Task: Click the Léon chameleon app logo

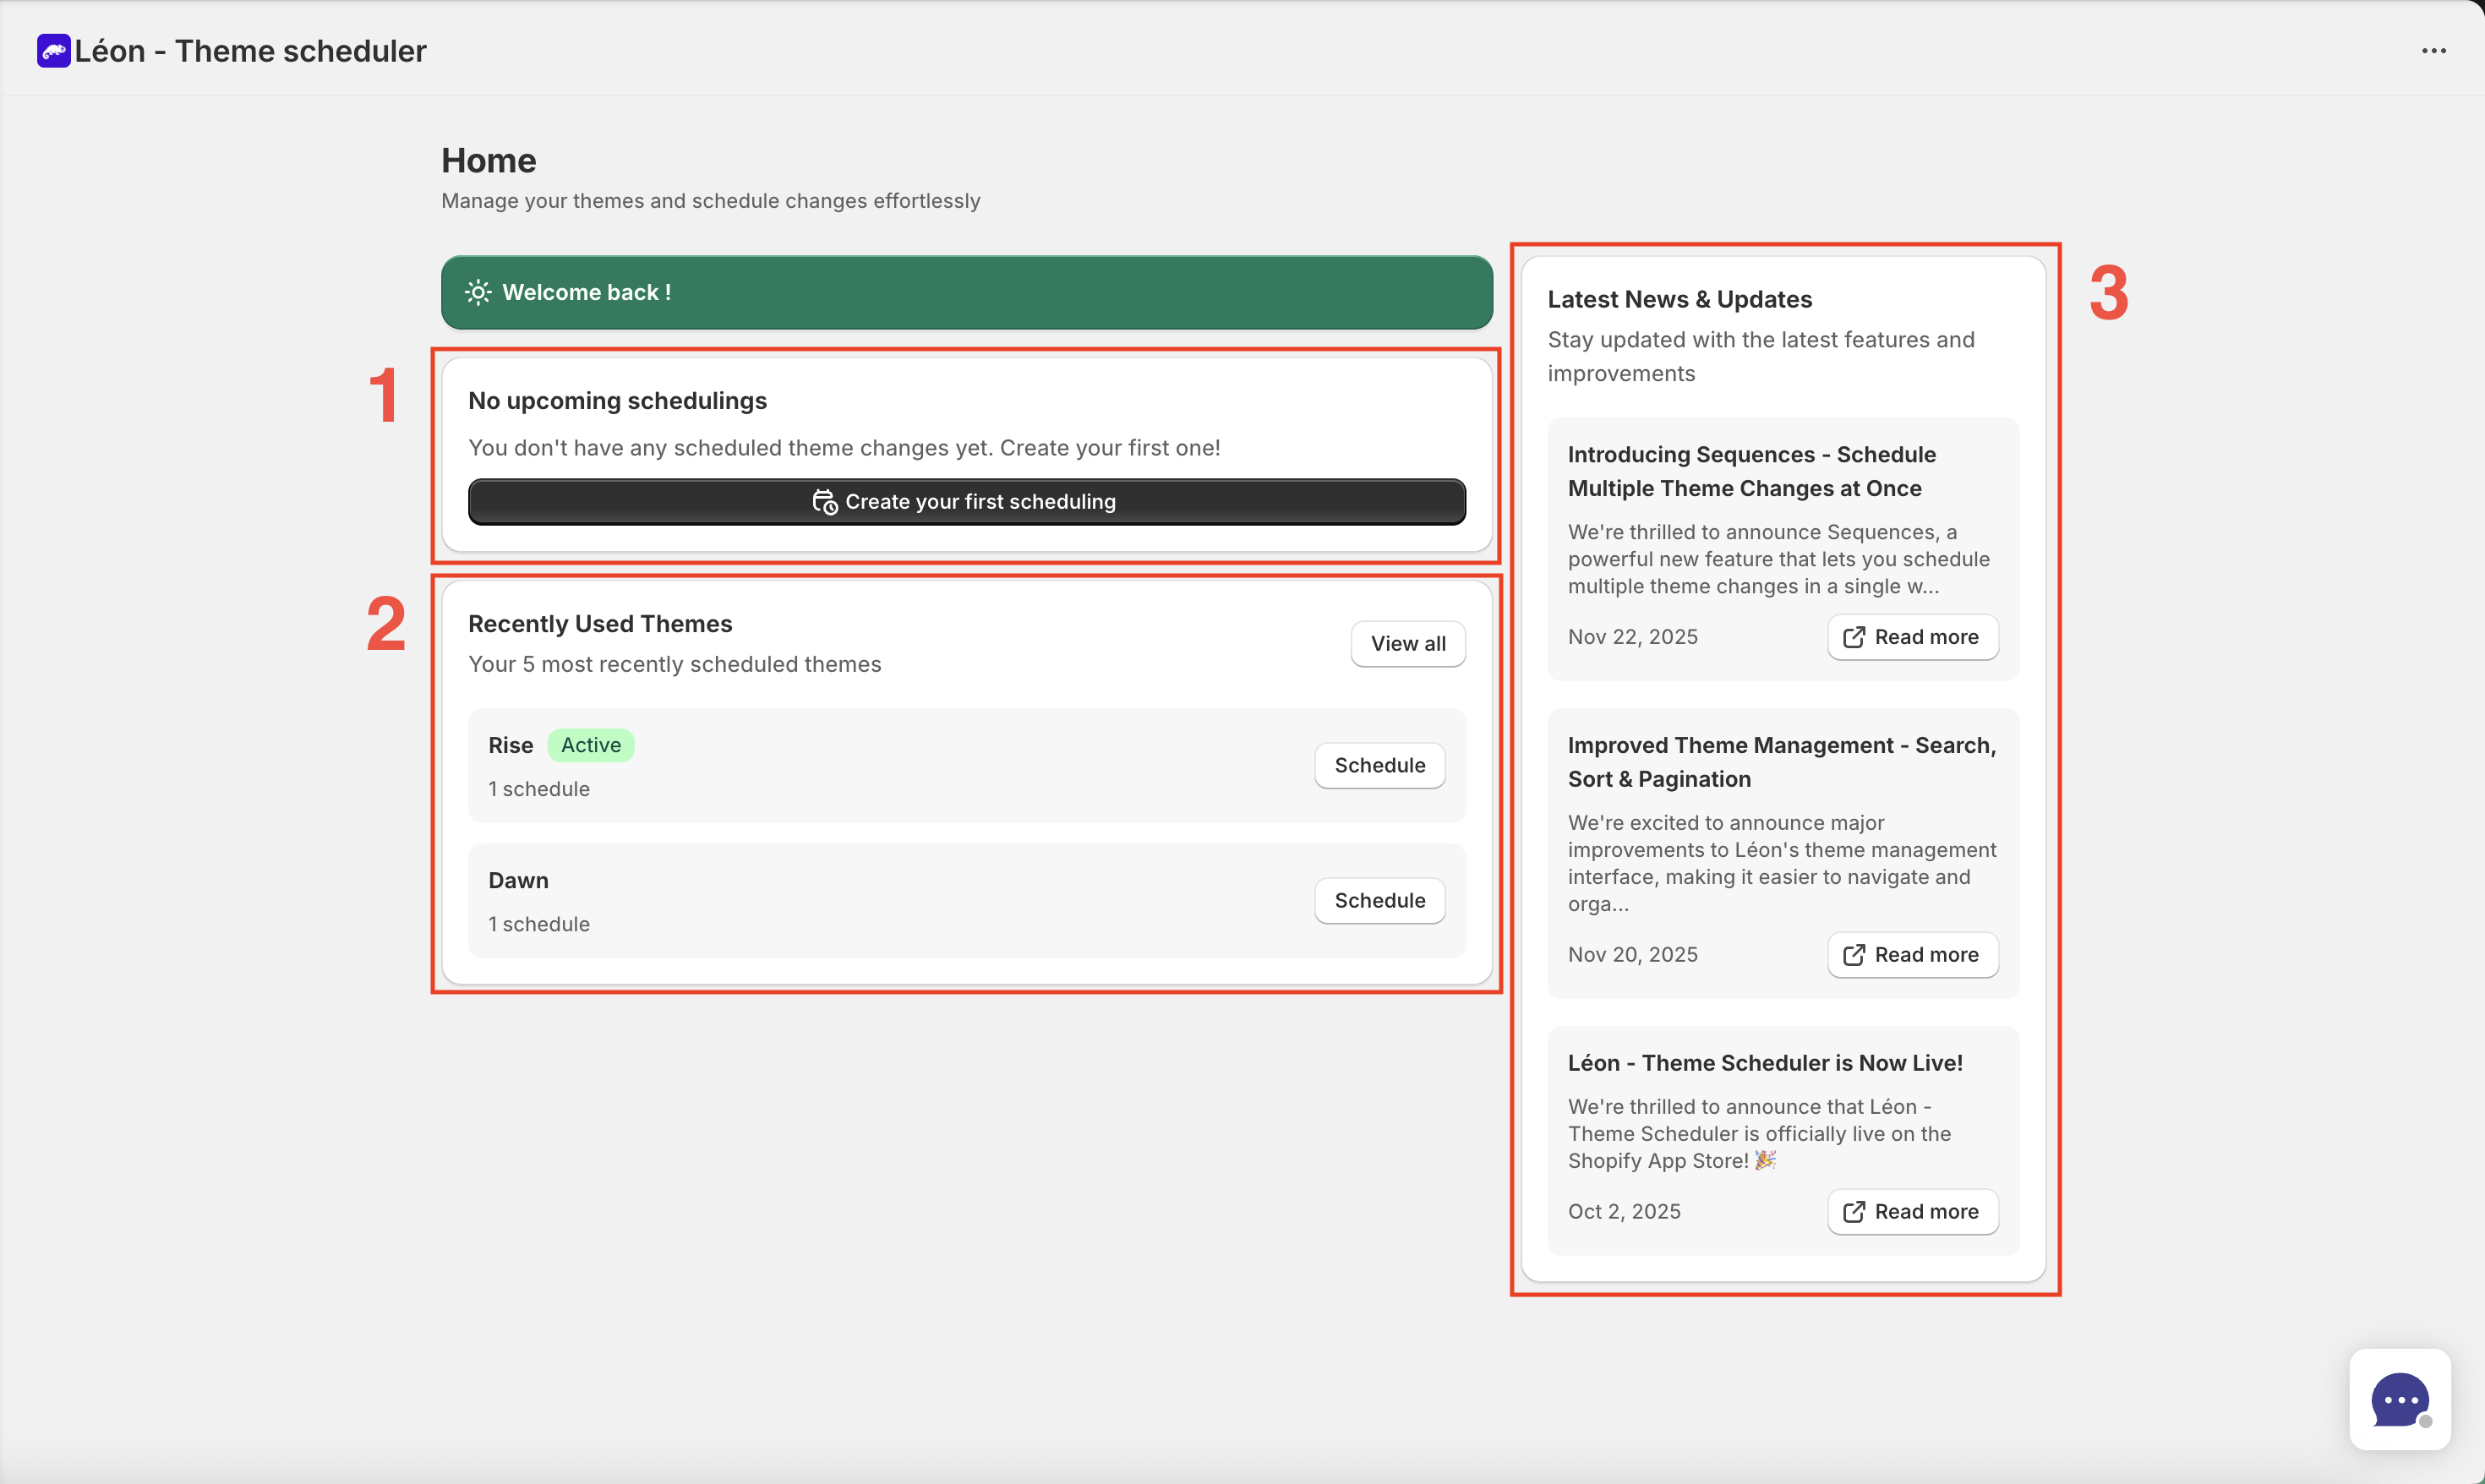Action: point(53,51)
